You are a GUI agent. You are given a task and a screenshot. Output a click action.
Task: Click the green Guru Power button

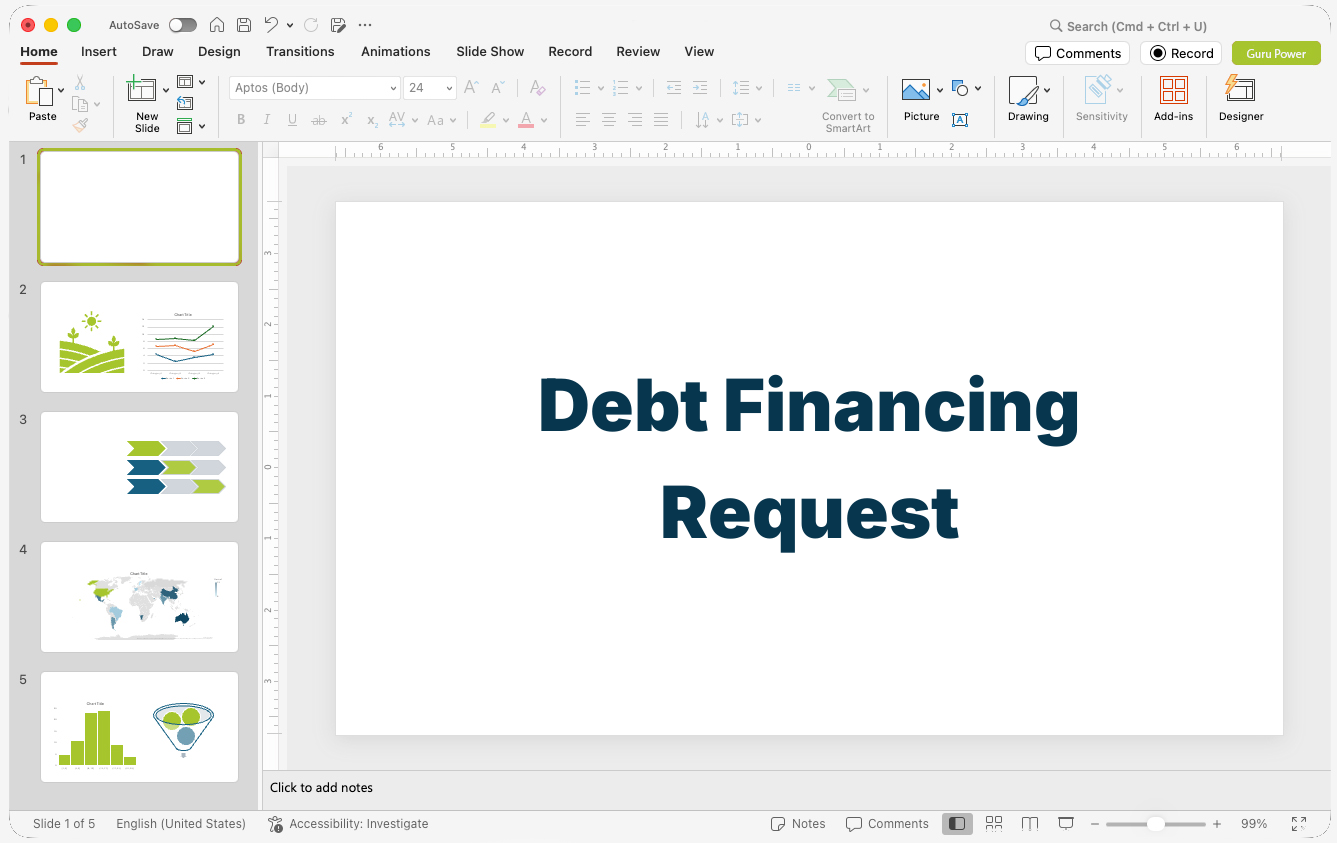(1276, 53)
